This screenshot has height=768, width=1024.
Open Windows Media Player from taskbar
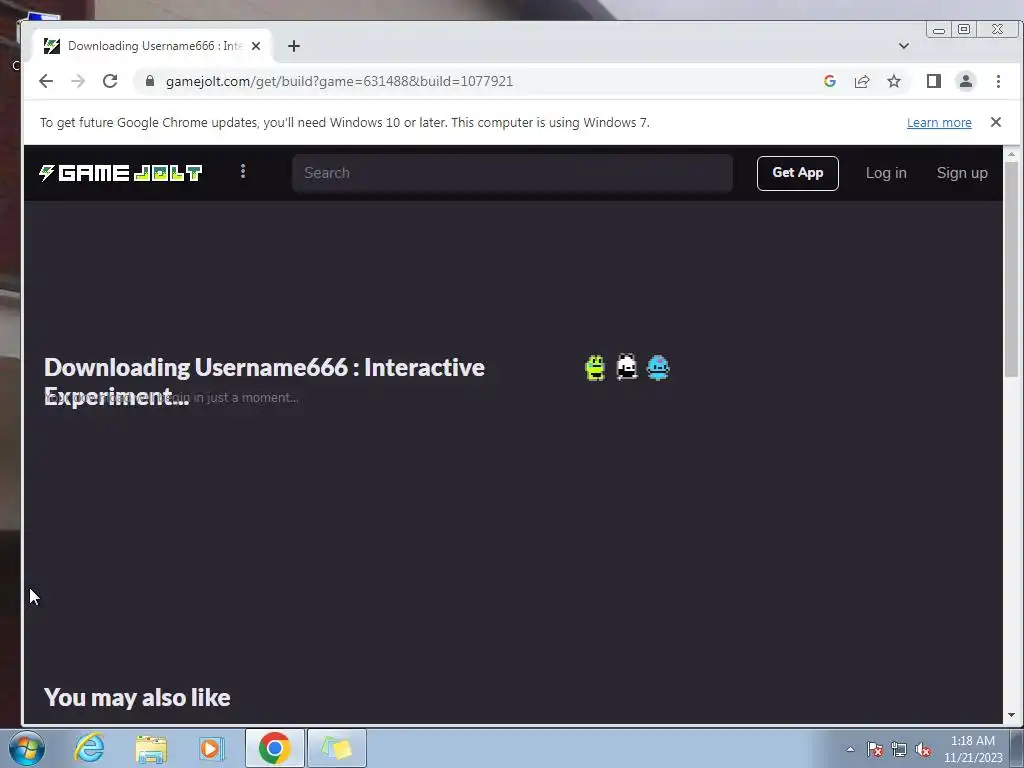(212, 748)
